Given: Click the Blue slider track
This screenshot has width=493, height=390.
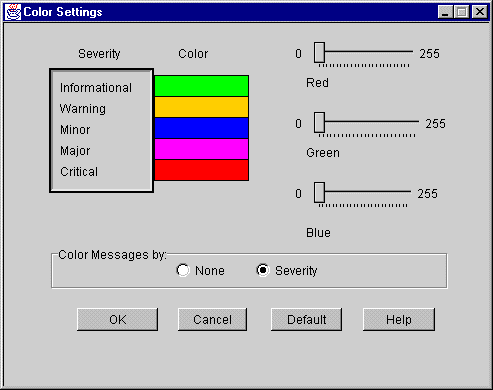Looking at the screenshot, I should [x=368, y=192].
